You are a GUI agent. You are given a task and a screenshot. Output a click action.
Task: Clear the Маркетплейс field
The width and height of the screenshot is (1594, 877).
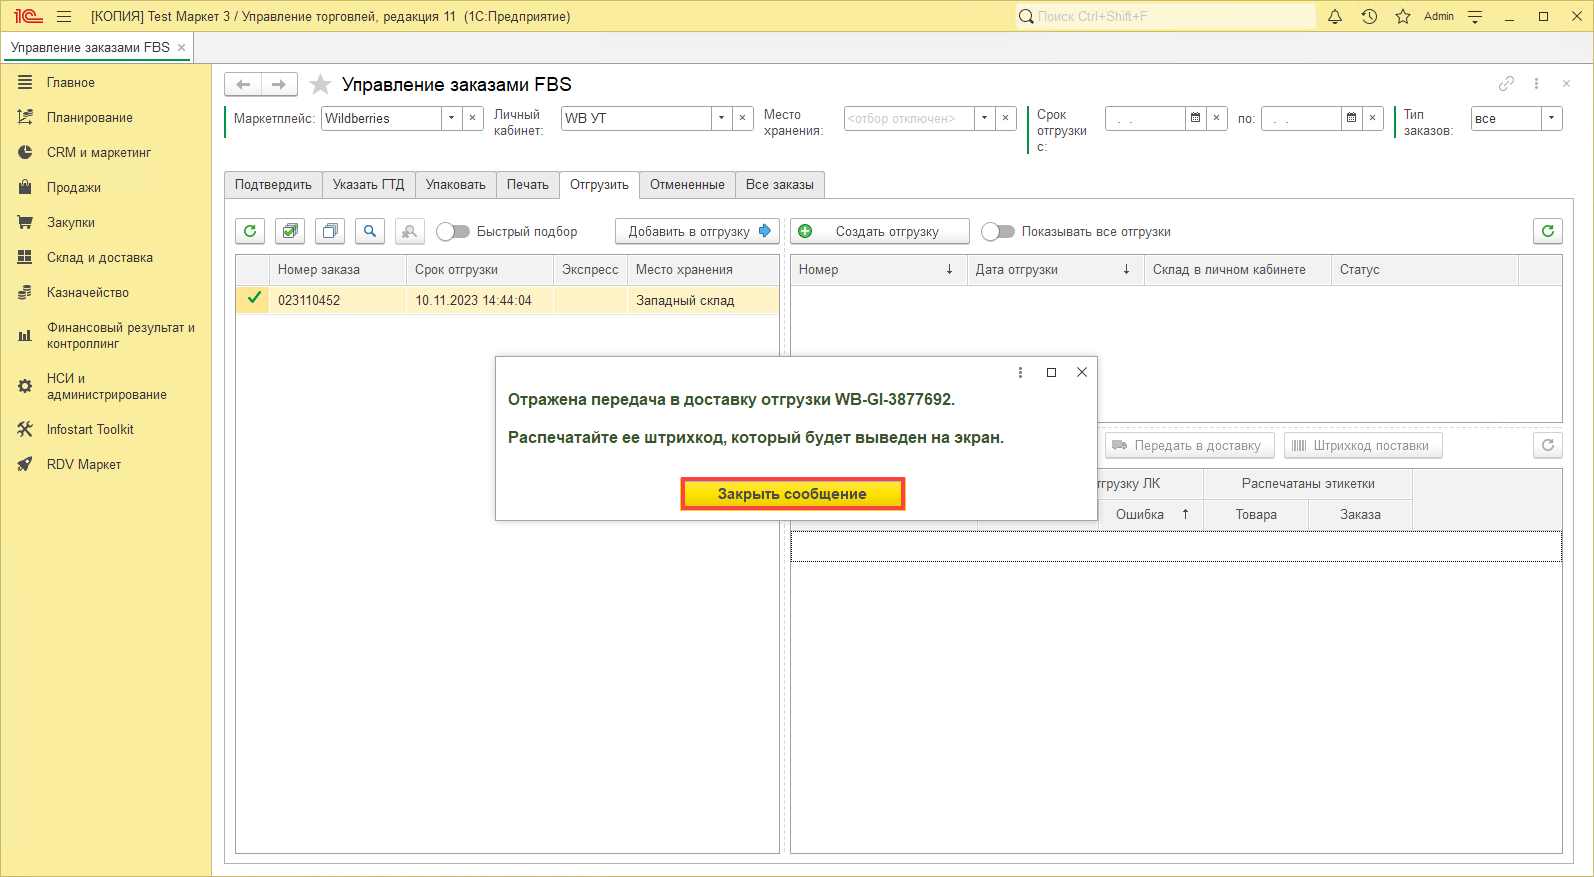pos(473,118)
